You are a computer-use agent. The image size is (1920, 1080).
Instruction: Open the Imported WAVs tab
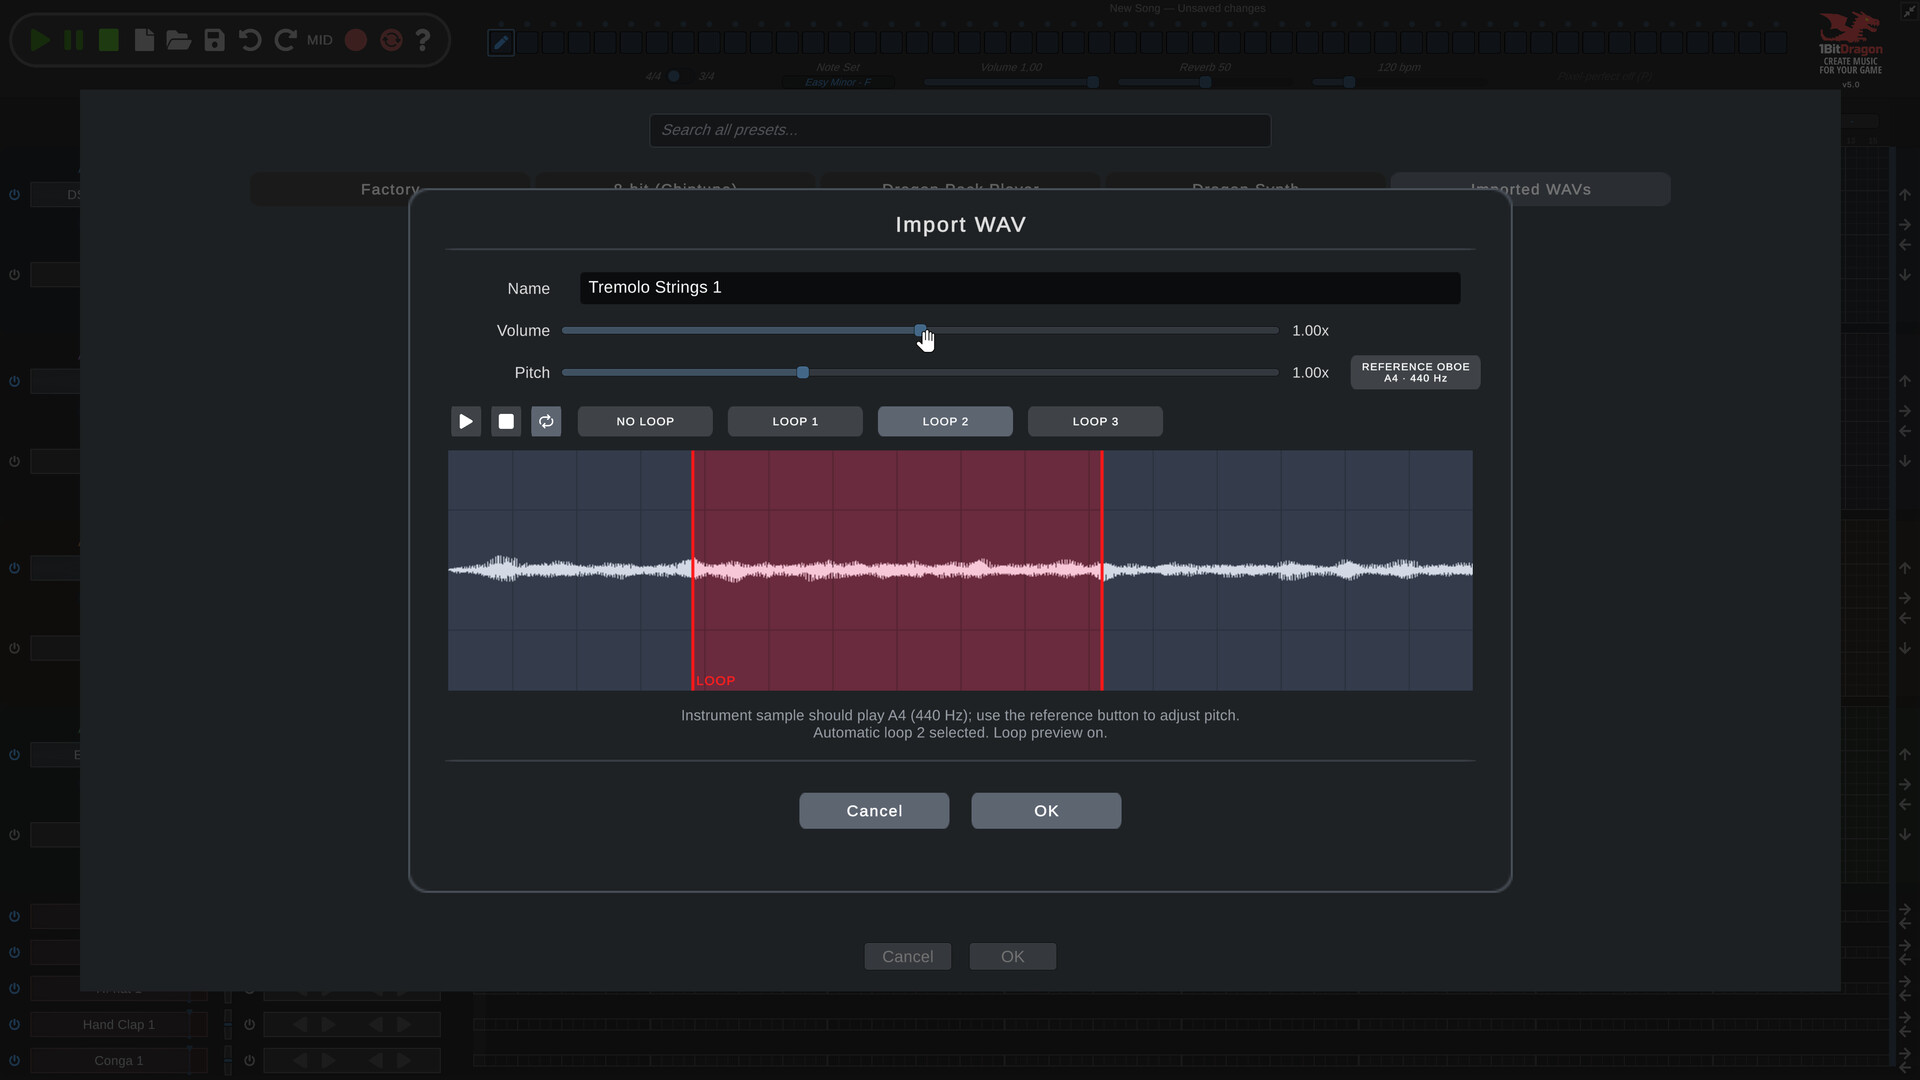click(1530, 189)
